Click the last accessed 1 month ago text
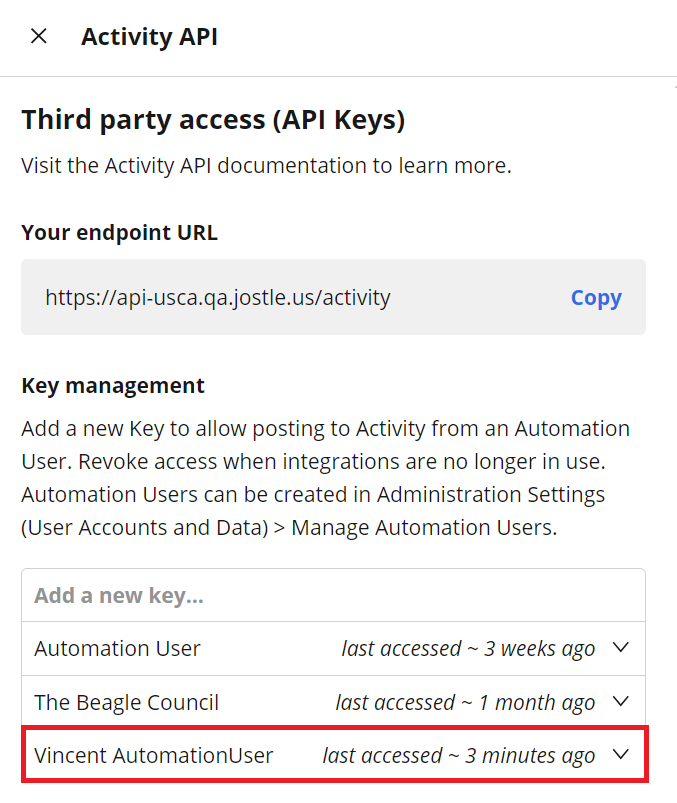Viewport: 677px width, 803px height. point(465,703)
